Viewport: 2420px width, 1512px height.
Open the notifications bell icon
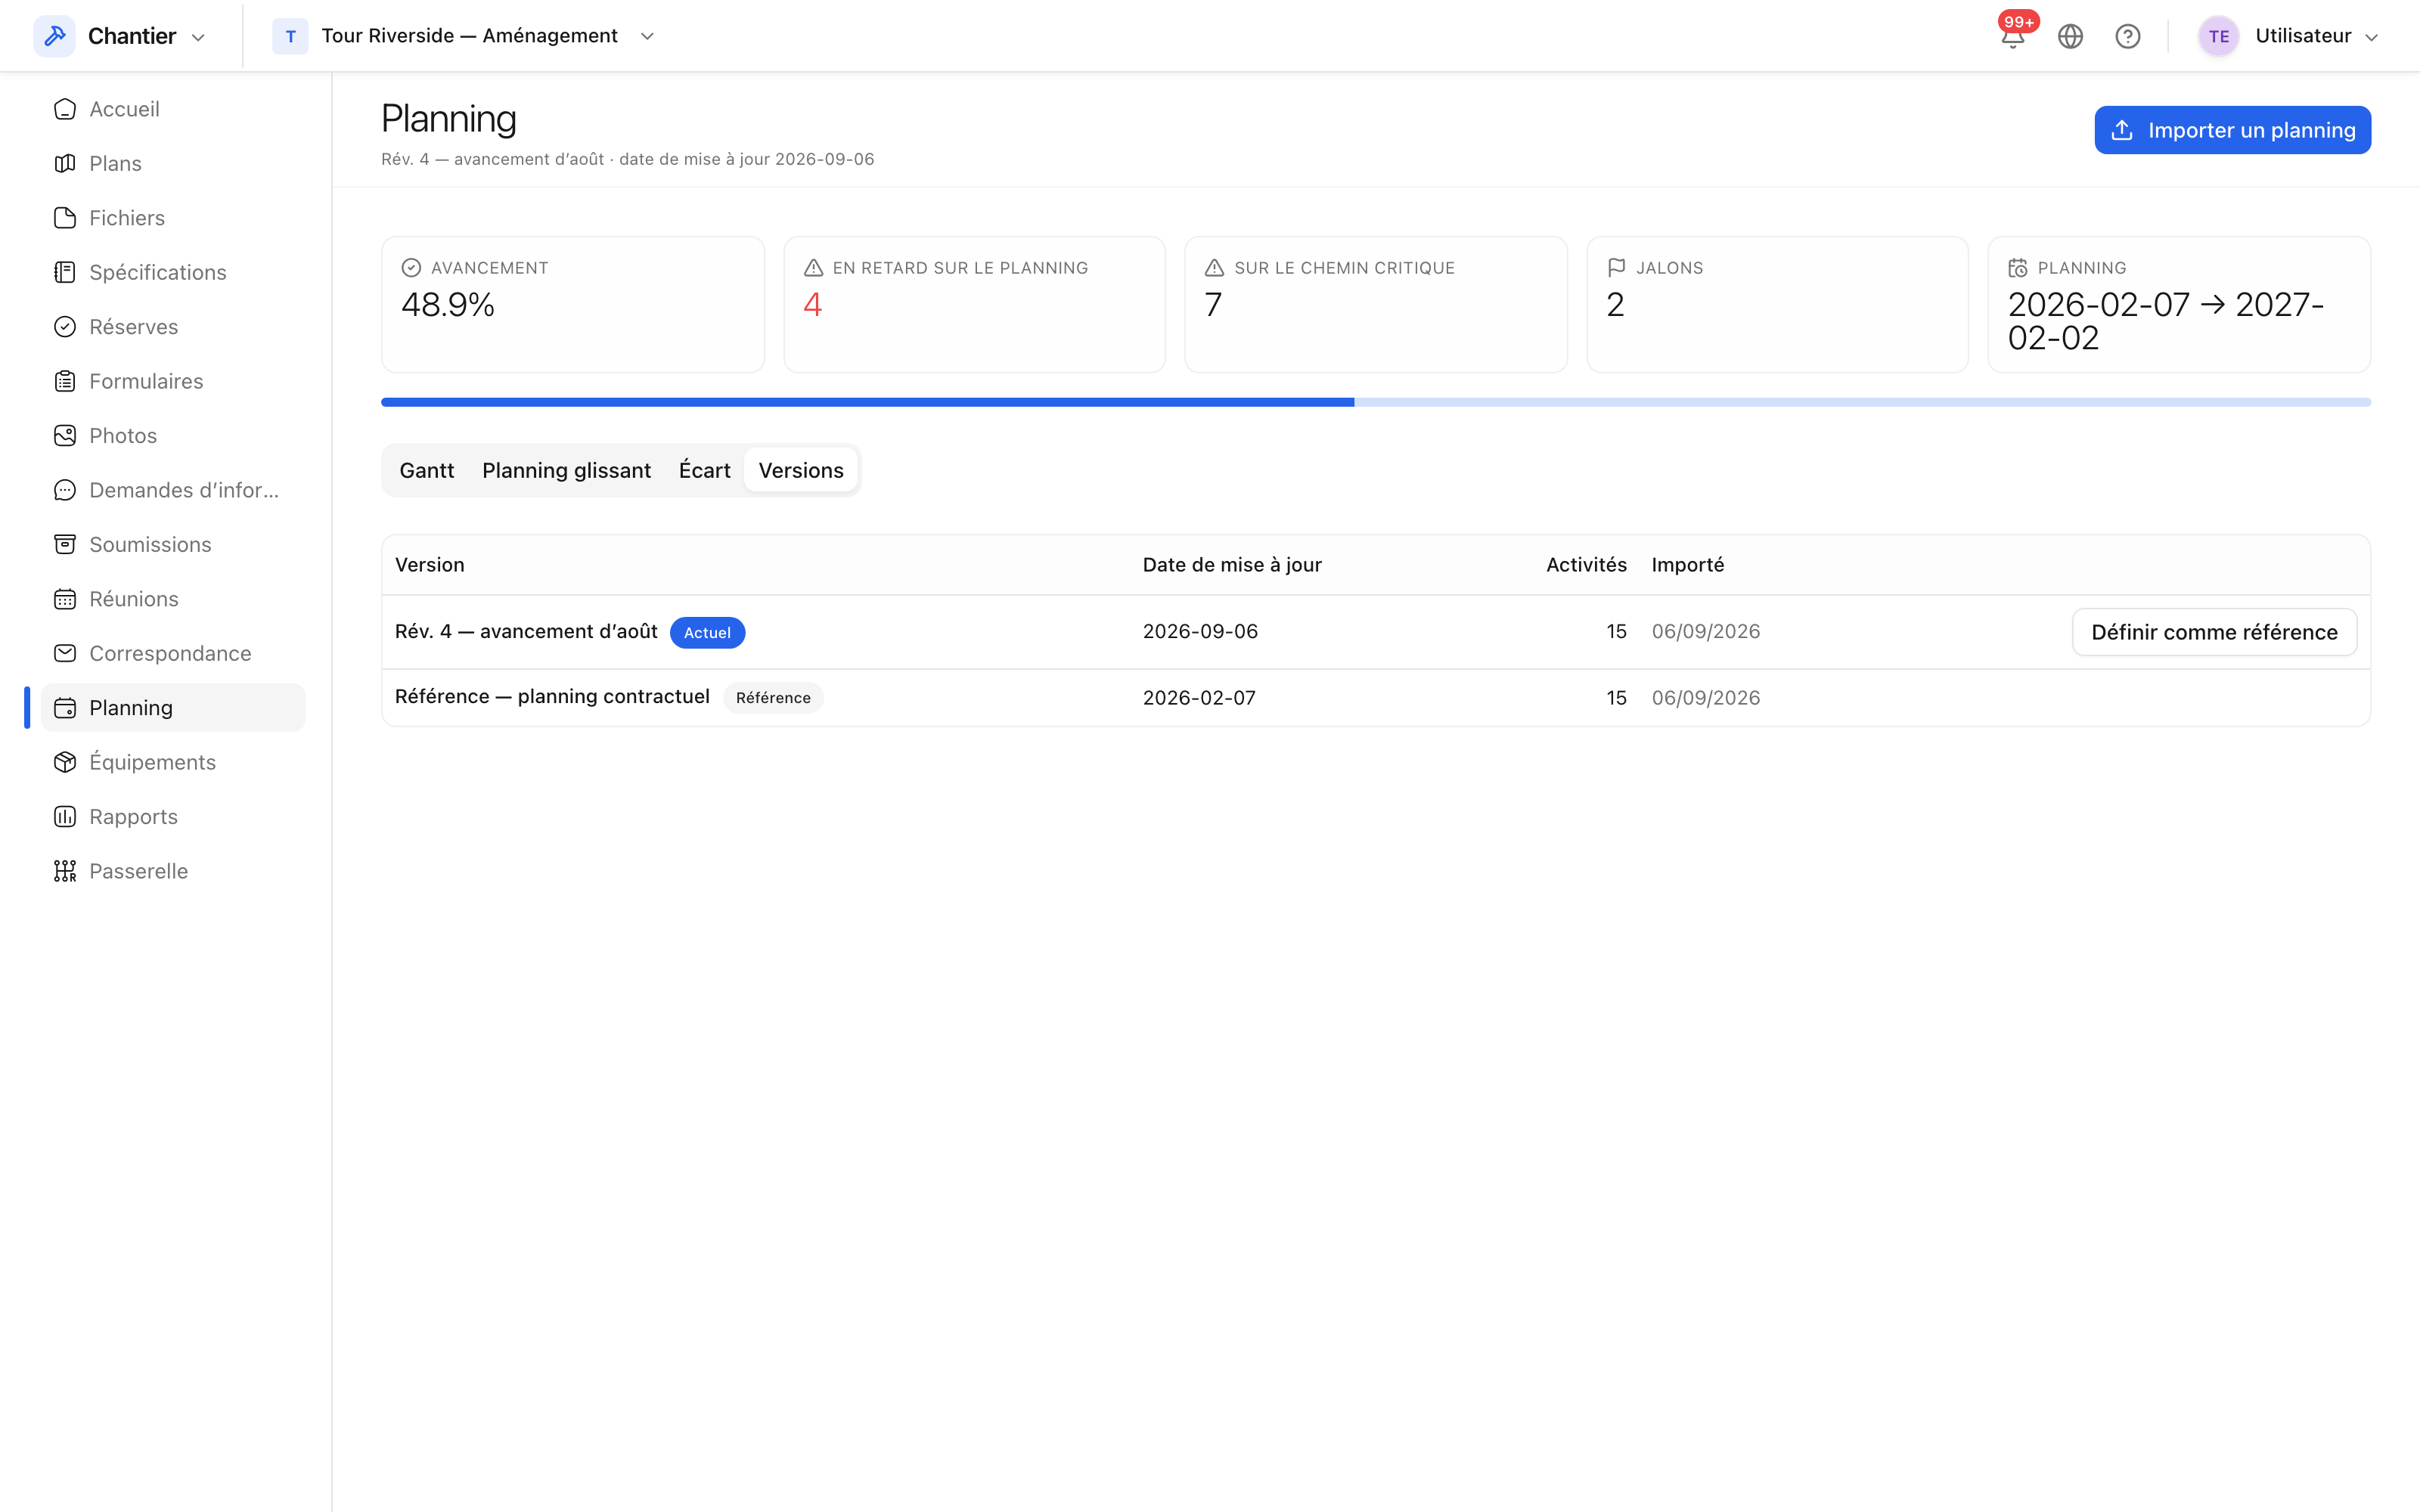click(2012, 37)
